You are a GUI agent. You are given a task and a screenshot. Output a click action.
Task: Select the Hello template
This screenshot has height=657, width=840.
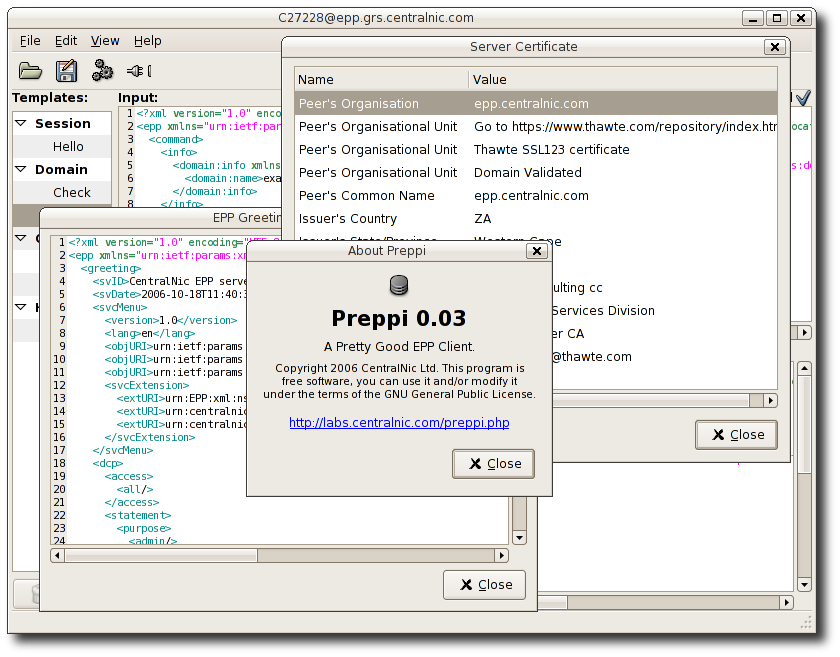[68, 147]
